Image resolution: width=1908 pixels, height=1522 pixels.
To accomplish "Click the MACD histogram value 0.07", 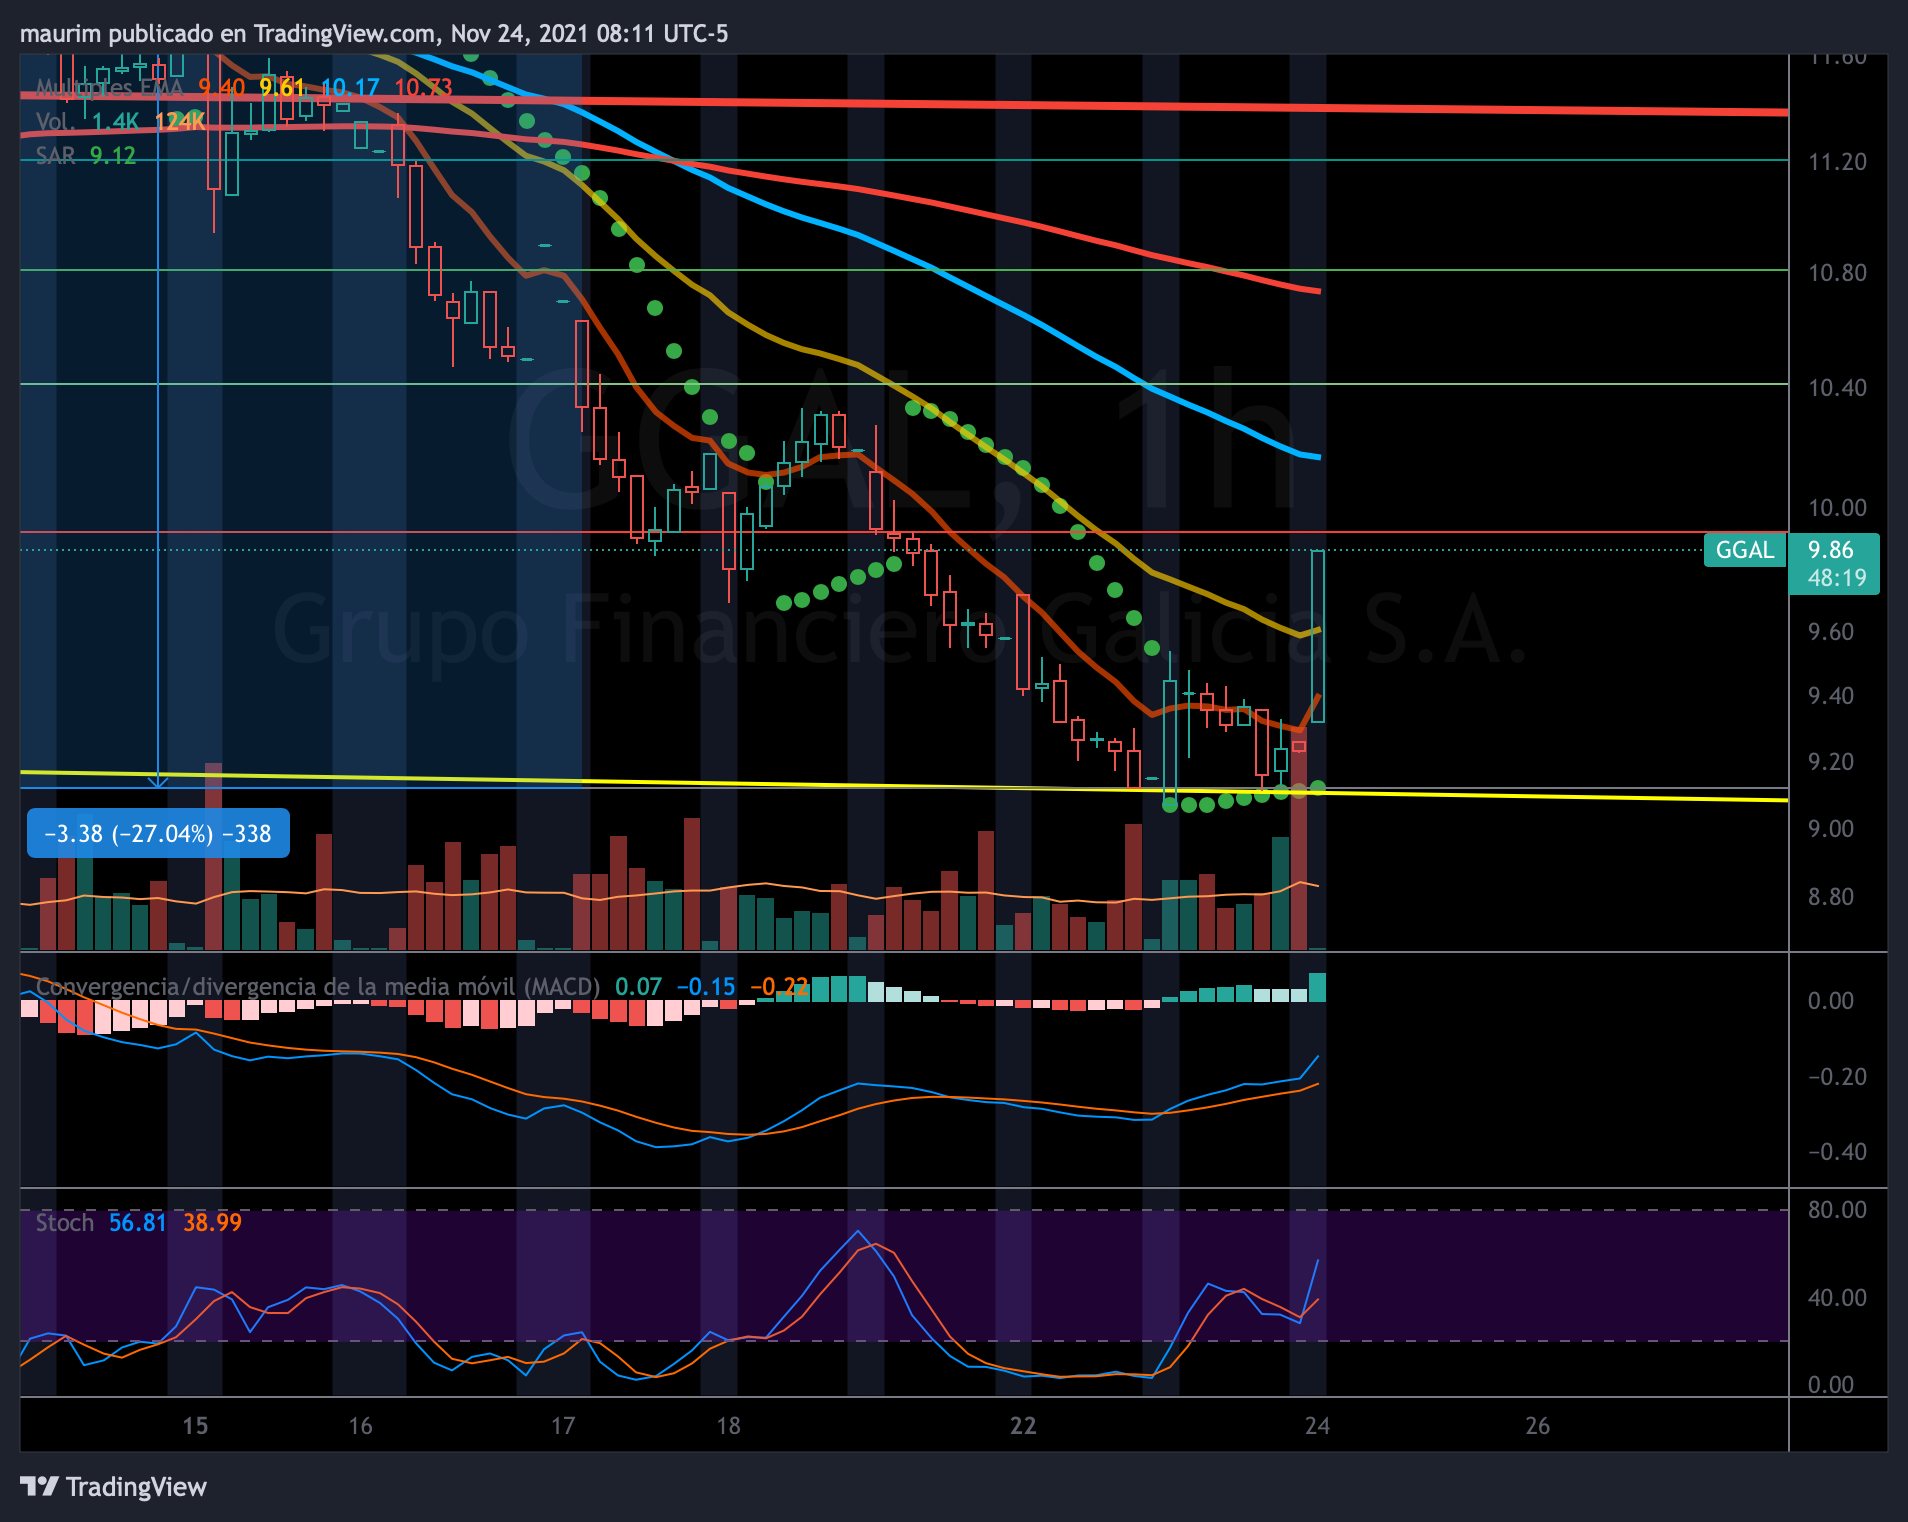I will coord(638,987).
